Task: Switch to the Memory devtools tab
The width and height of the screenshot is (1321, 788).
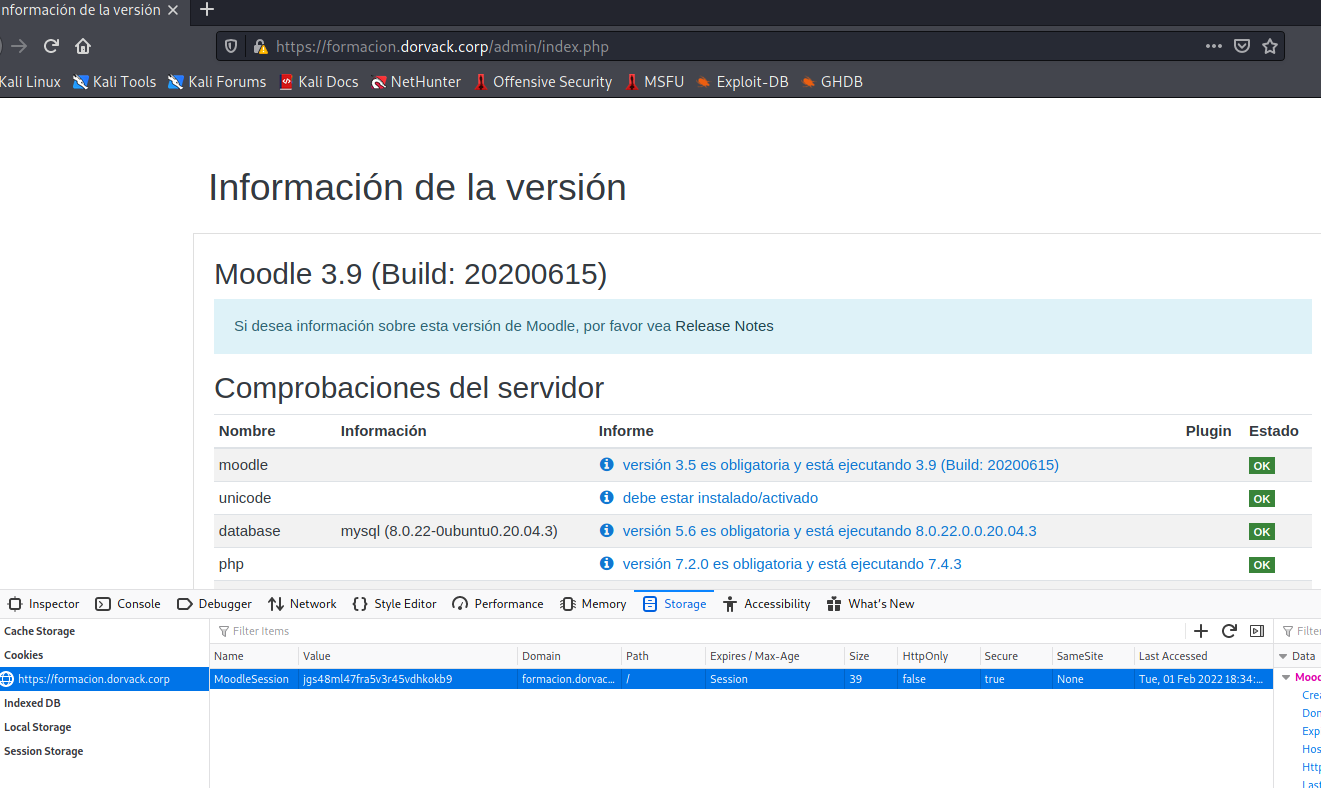Action: click(x=593, y=604)
